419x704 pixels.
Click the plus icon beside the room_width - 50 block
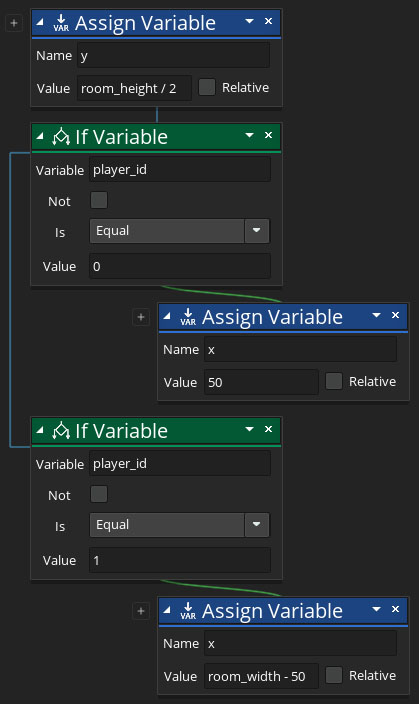pos(141,611)
